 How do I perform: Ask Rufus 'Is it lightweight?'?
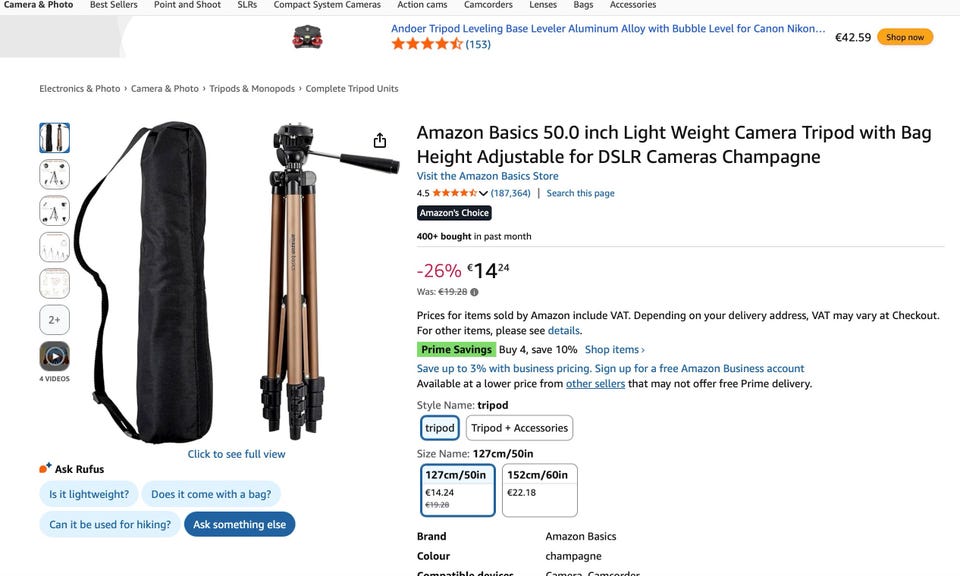(89, 494)
